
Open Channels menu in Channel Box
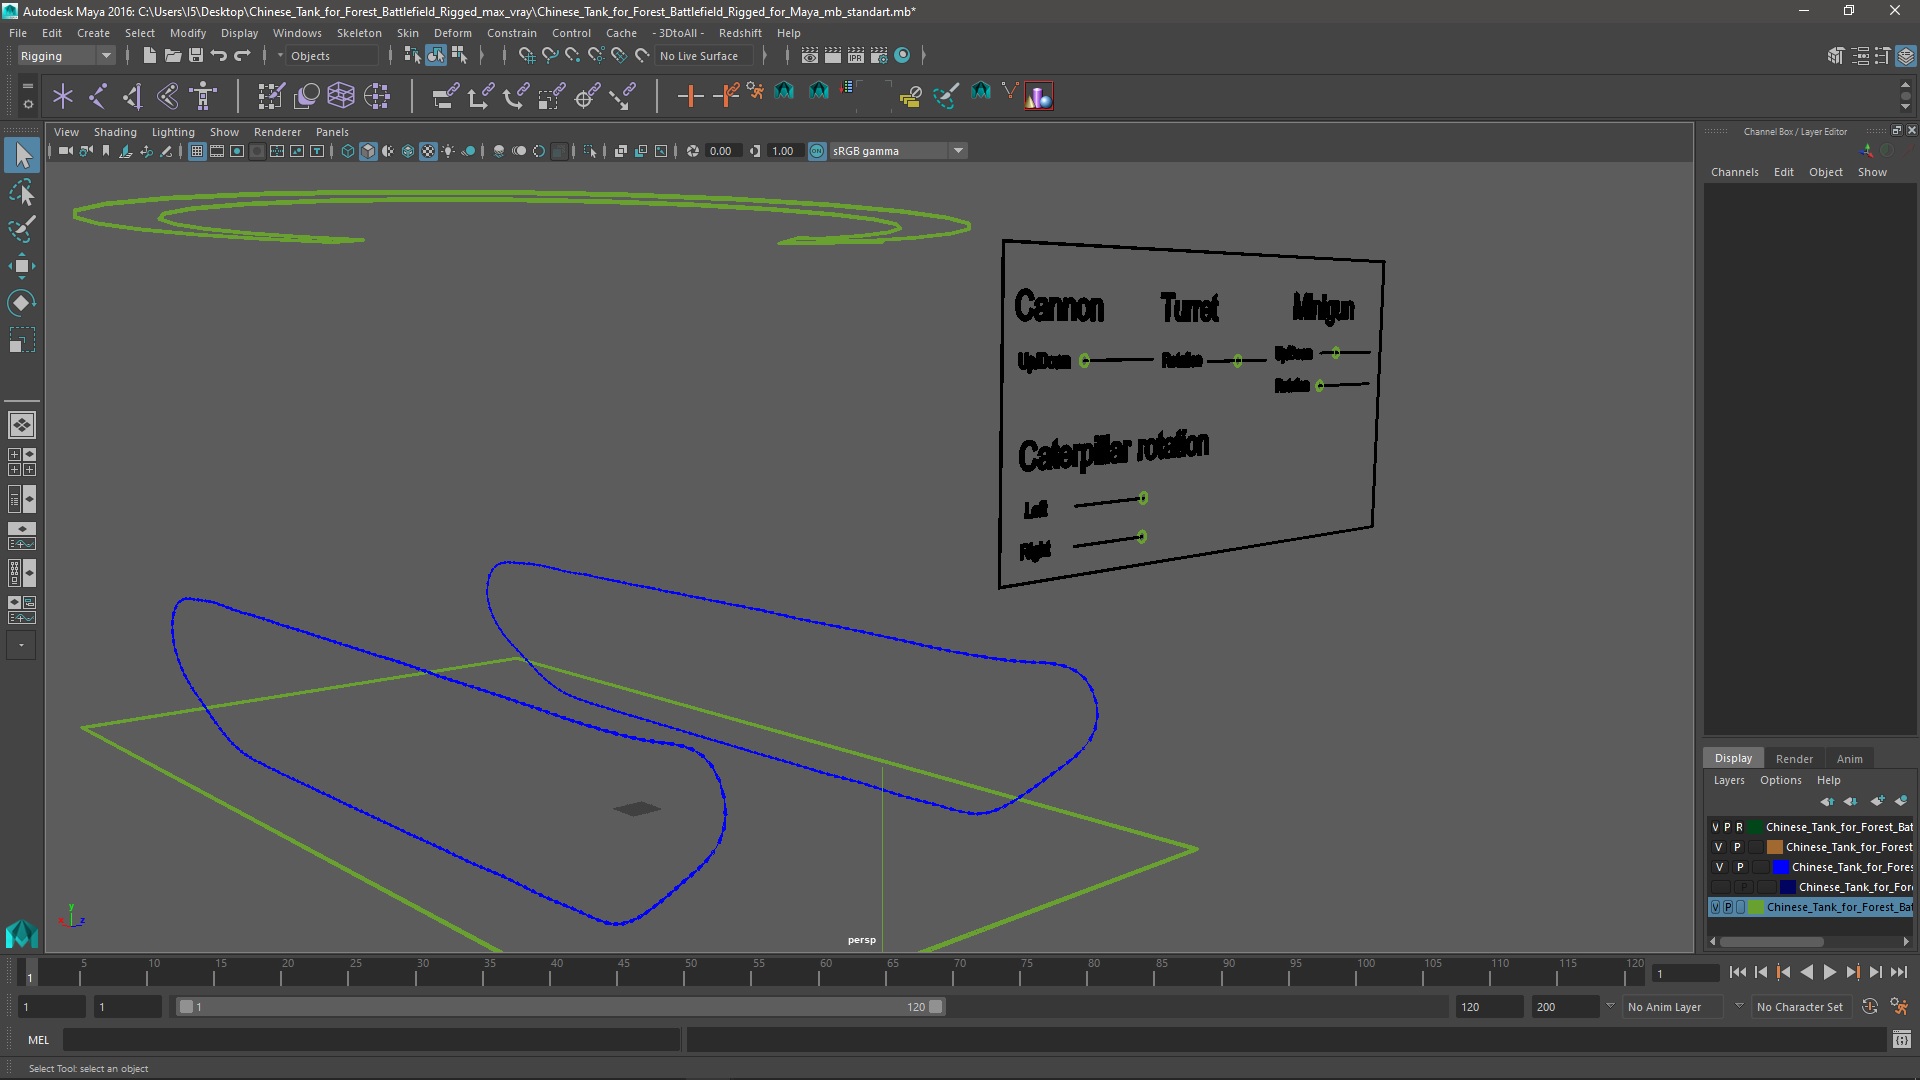(x=1734, y=172)
